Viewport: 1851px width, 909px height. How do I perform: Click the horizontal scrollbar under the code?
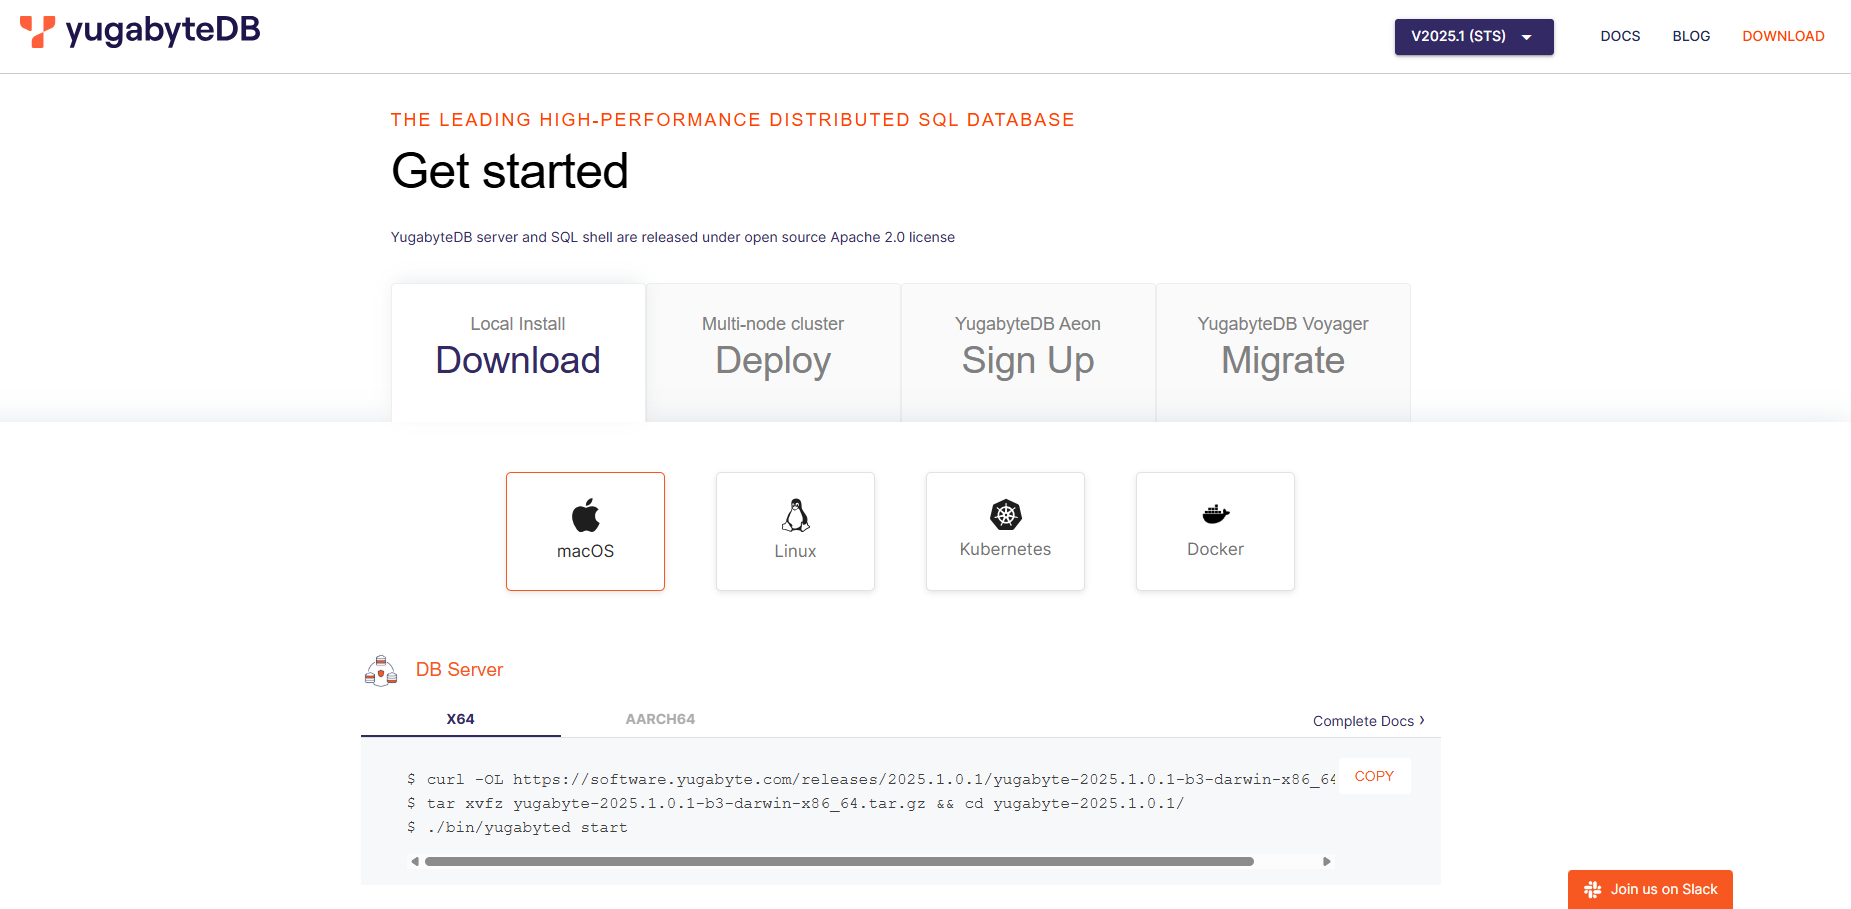[x=840, y=860]
